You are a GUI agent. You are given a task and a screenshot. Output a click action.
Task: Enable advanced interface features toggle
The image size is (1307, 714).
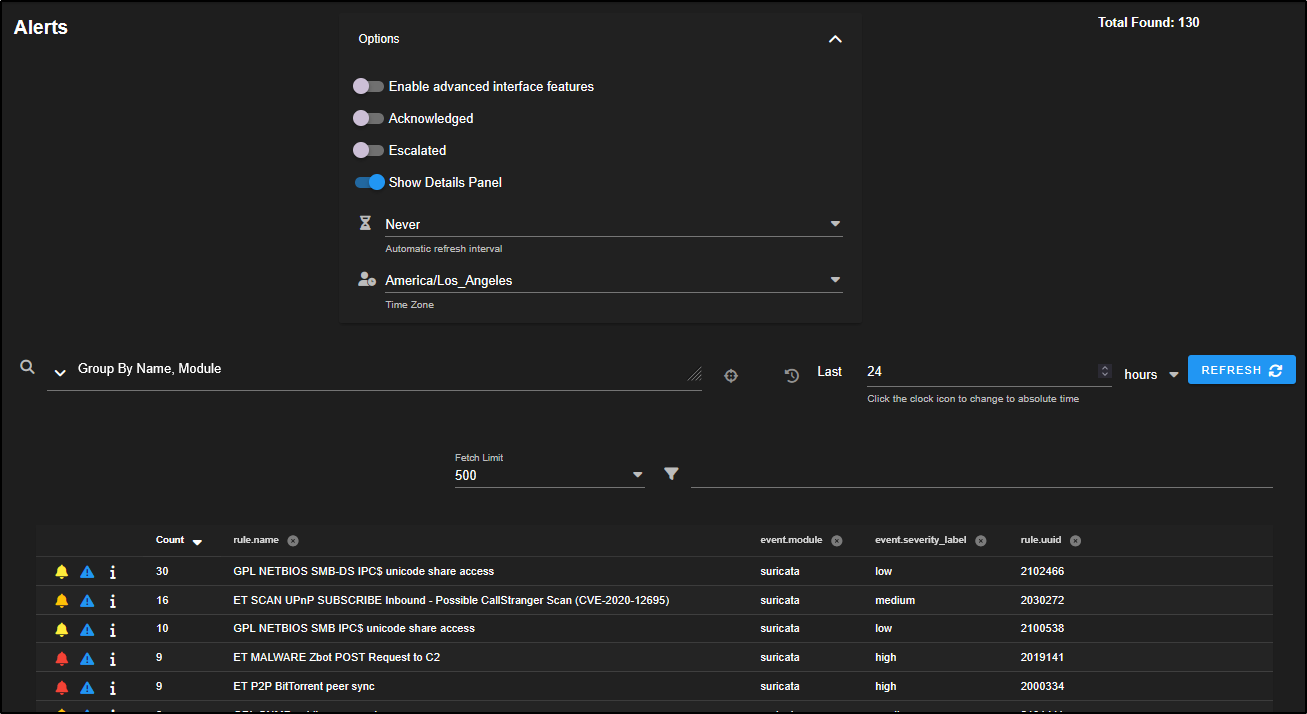point(369,87)
